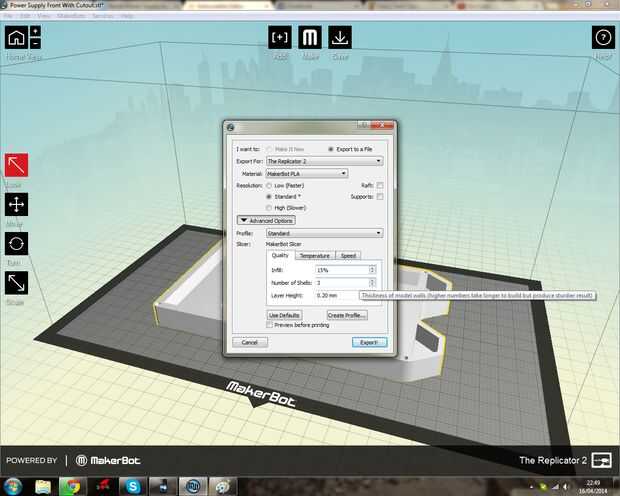
Task: Click the MakerWare taskbar icon
Action: pyautogui.click(x=193, y=487)
